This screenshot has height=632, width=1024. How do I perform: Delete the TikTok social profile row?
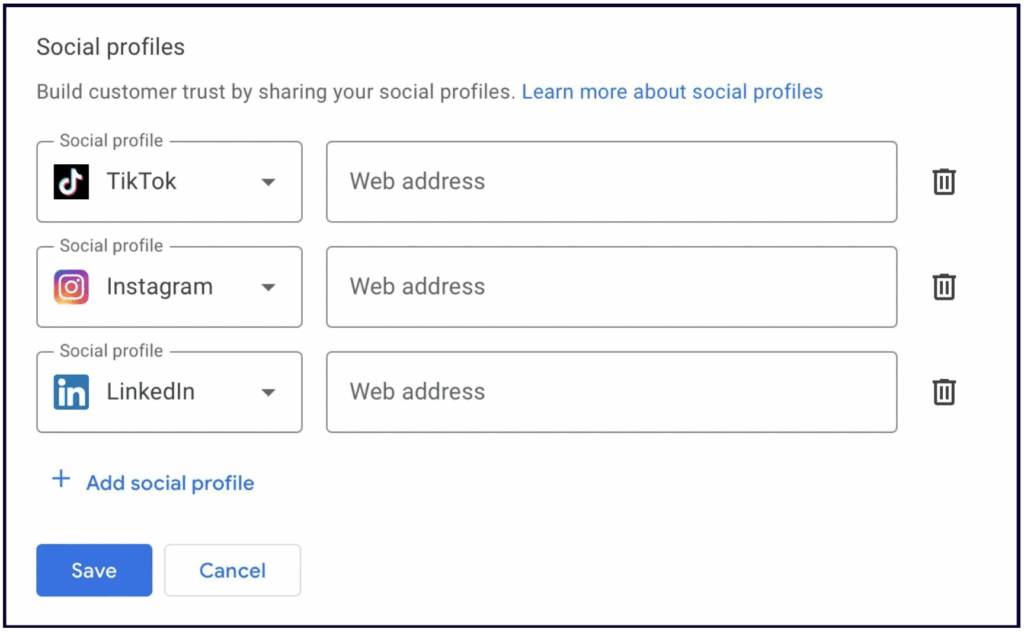tap(944, 182)
